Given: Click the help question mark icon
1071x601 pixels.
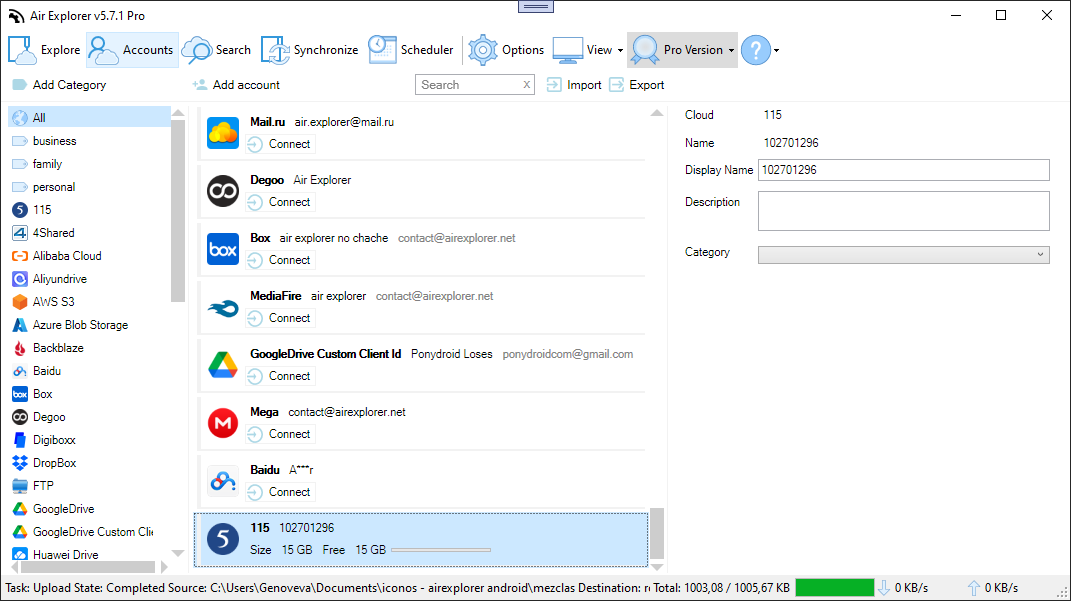Looking at the screenshot, I should click(x=756, y=50).
